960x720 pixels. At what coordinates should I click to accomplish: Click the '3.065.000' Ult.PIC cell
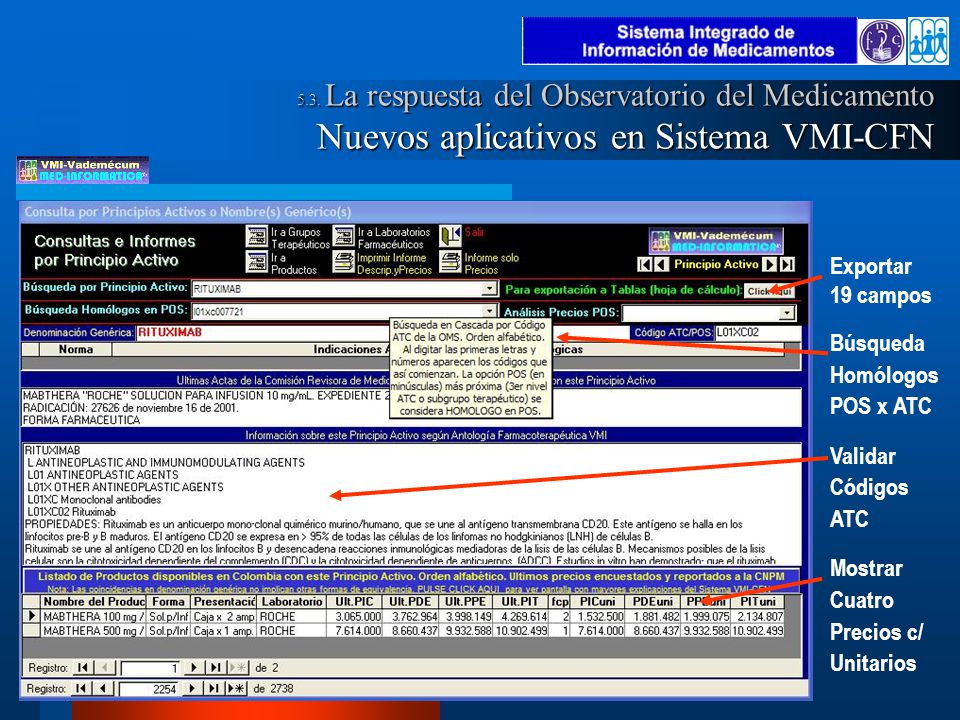click(354, 617)
